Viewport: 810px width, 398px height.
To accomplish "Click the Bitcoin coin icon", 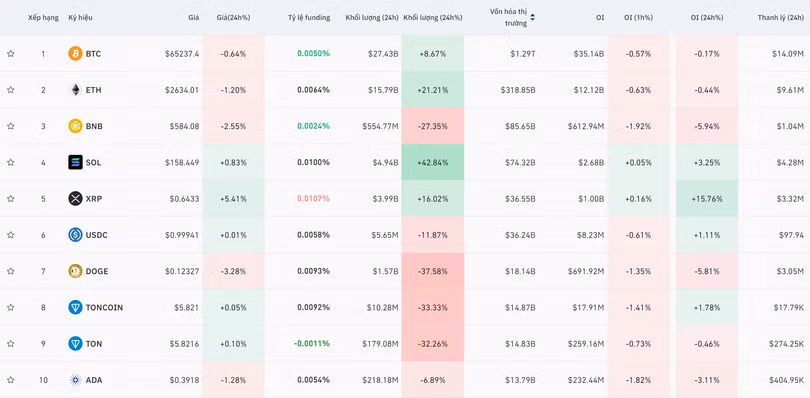I will coord(75,54).
